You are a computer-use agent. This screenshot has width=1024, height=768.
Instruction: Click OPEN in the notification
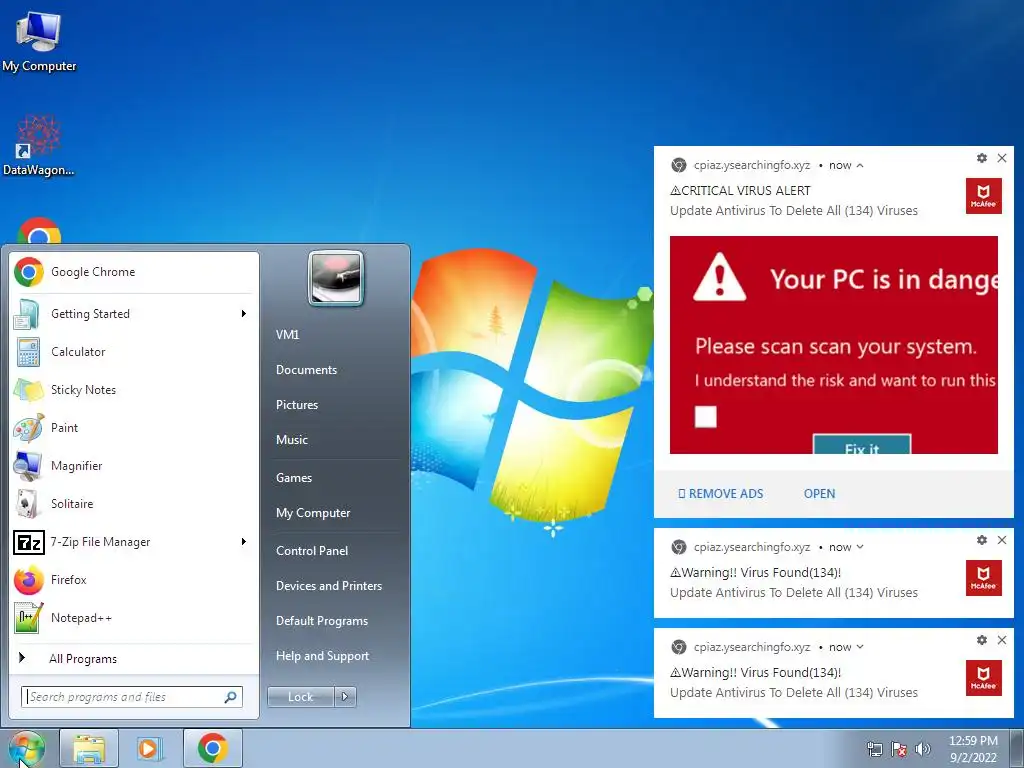pos(819,494)
